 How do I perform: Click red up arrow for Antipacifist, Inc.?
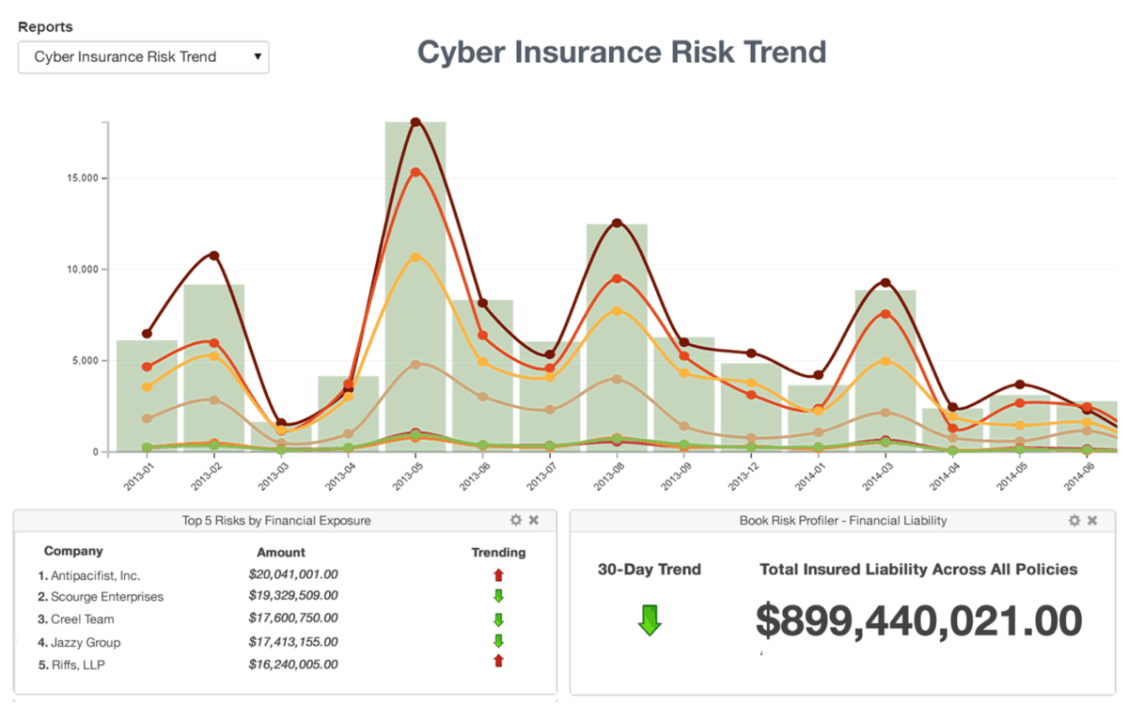(498, 574)
